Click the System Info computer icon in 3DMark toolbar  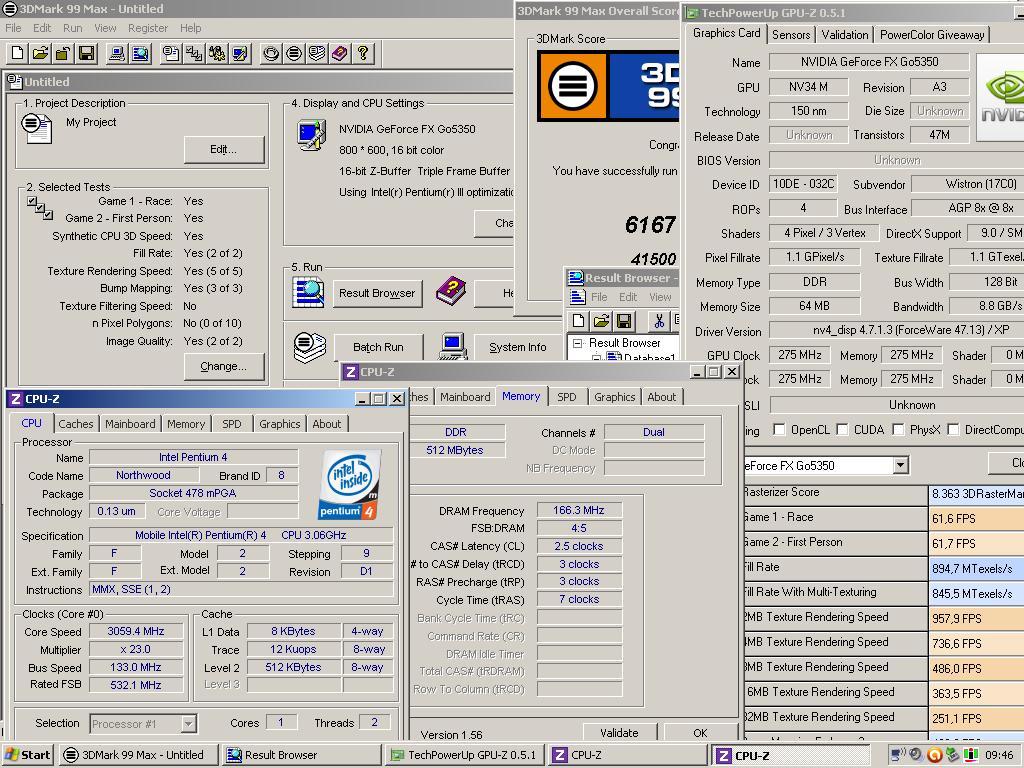(x=117, y=54)
